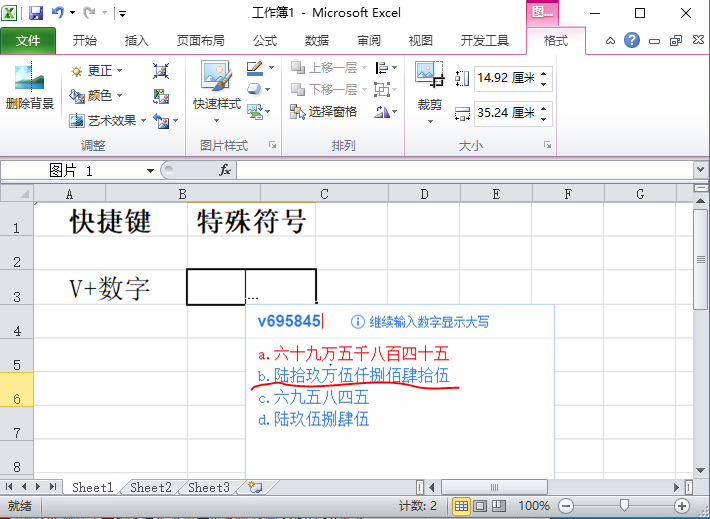Click the zoom slider handle in status bar
Viewport: 710px width, 519px height.
(623, 506)
